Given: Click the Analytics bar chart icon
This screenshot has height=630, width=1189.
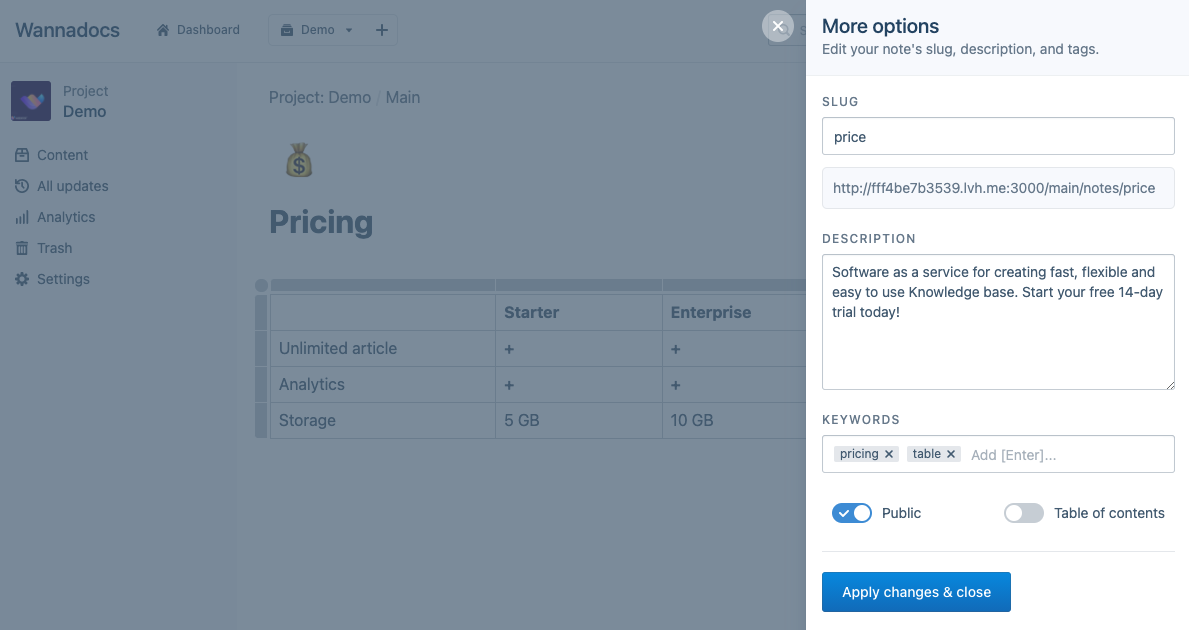Looking at the screenshot, I should point(22,217).
